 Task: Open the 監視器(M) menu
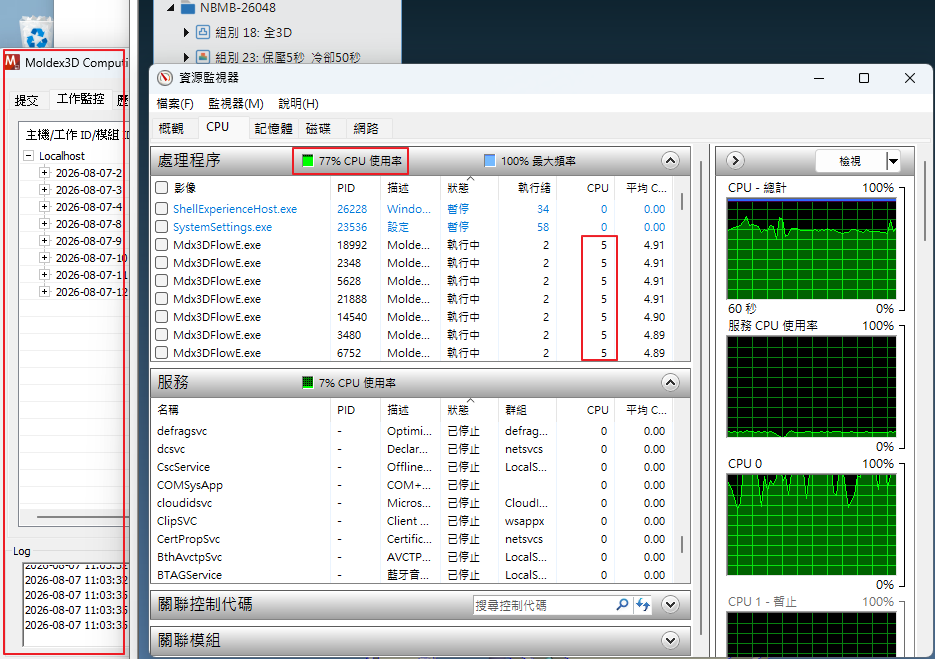[236, 104]
